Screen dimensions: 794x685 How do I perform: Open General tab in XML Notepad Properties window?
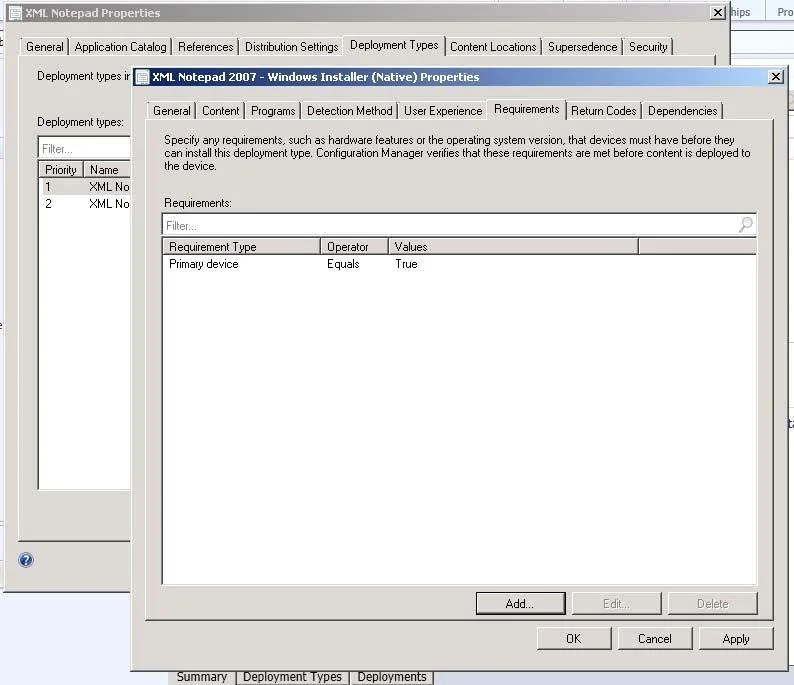pos(45,47)
